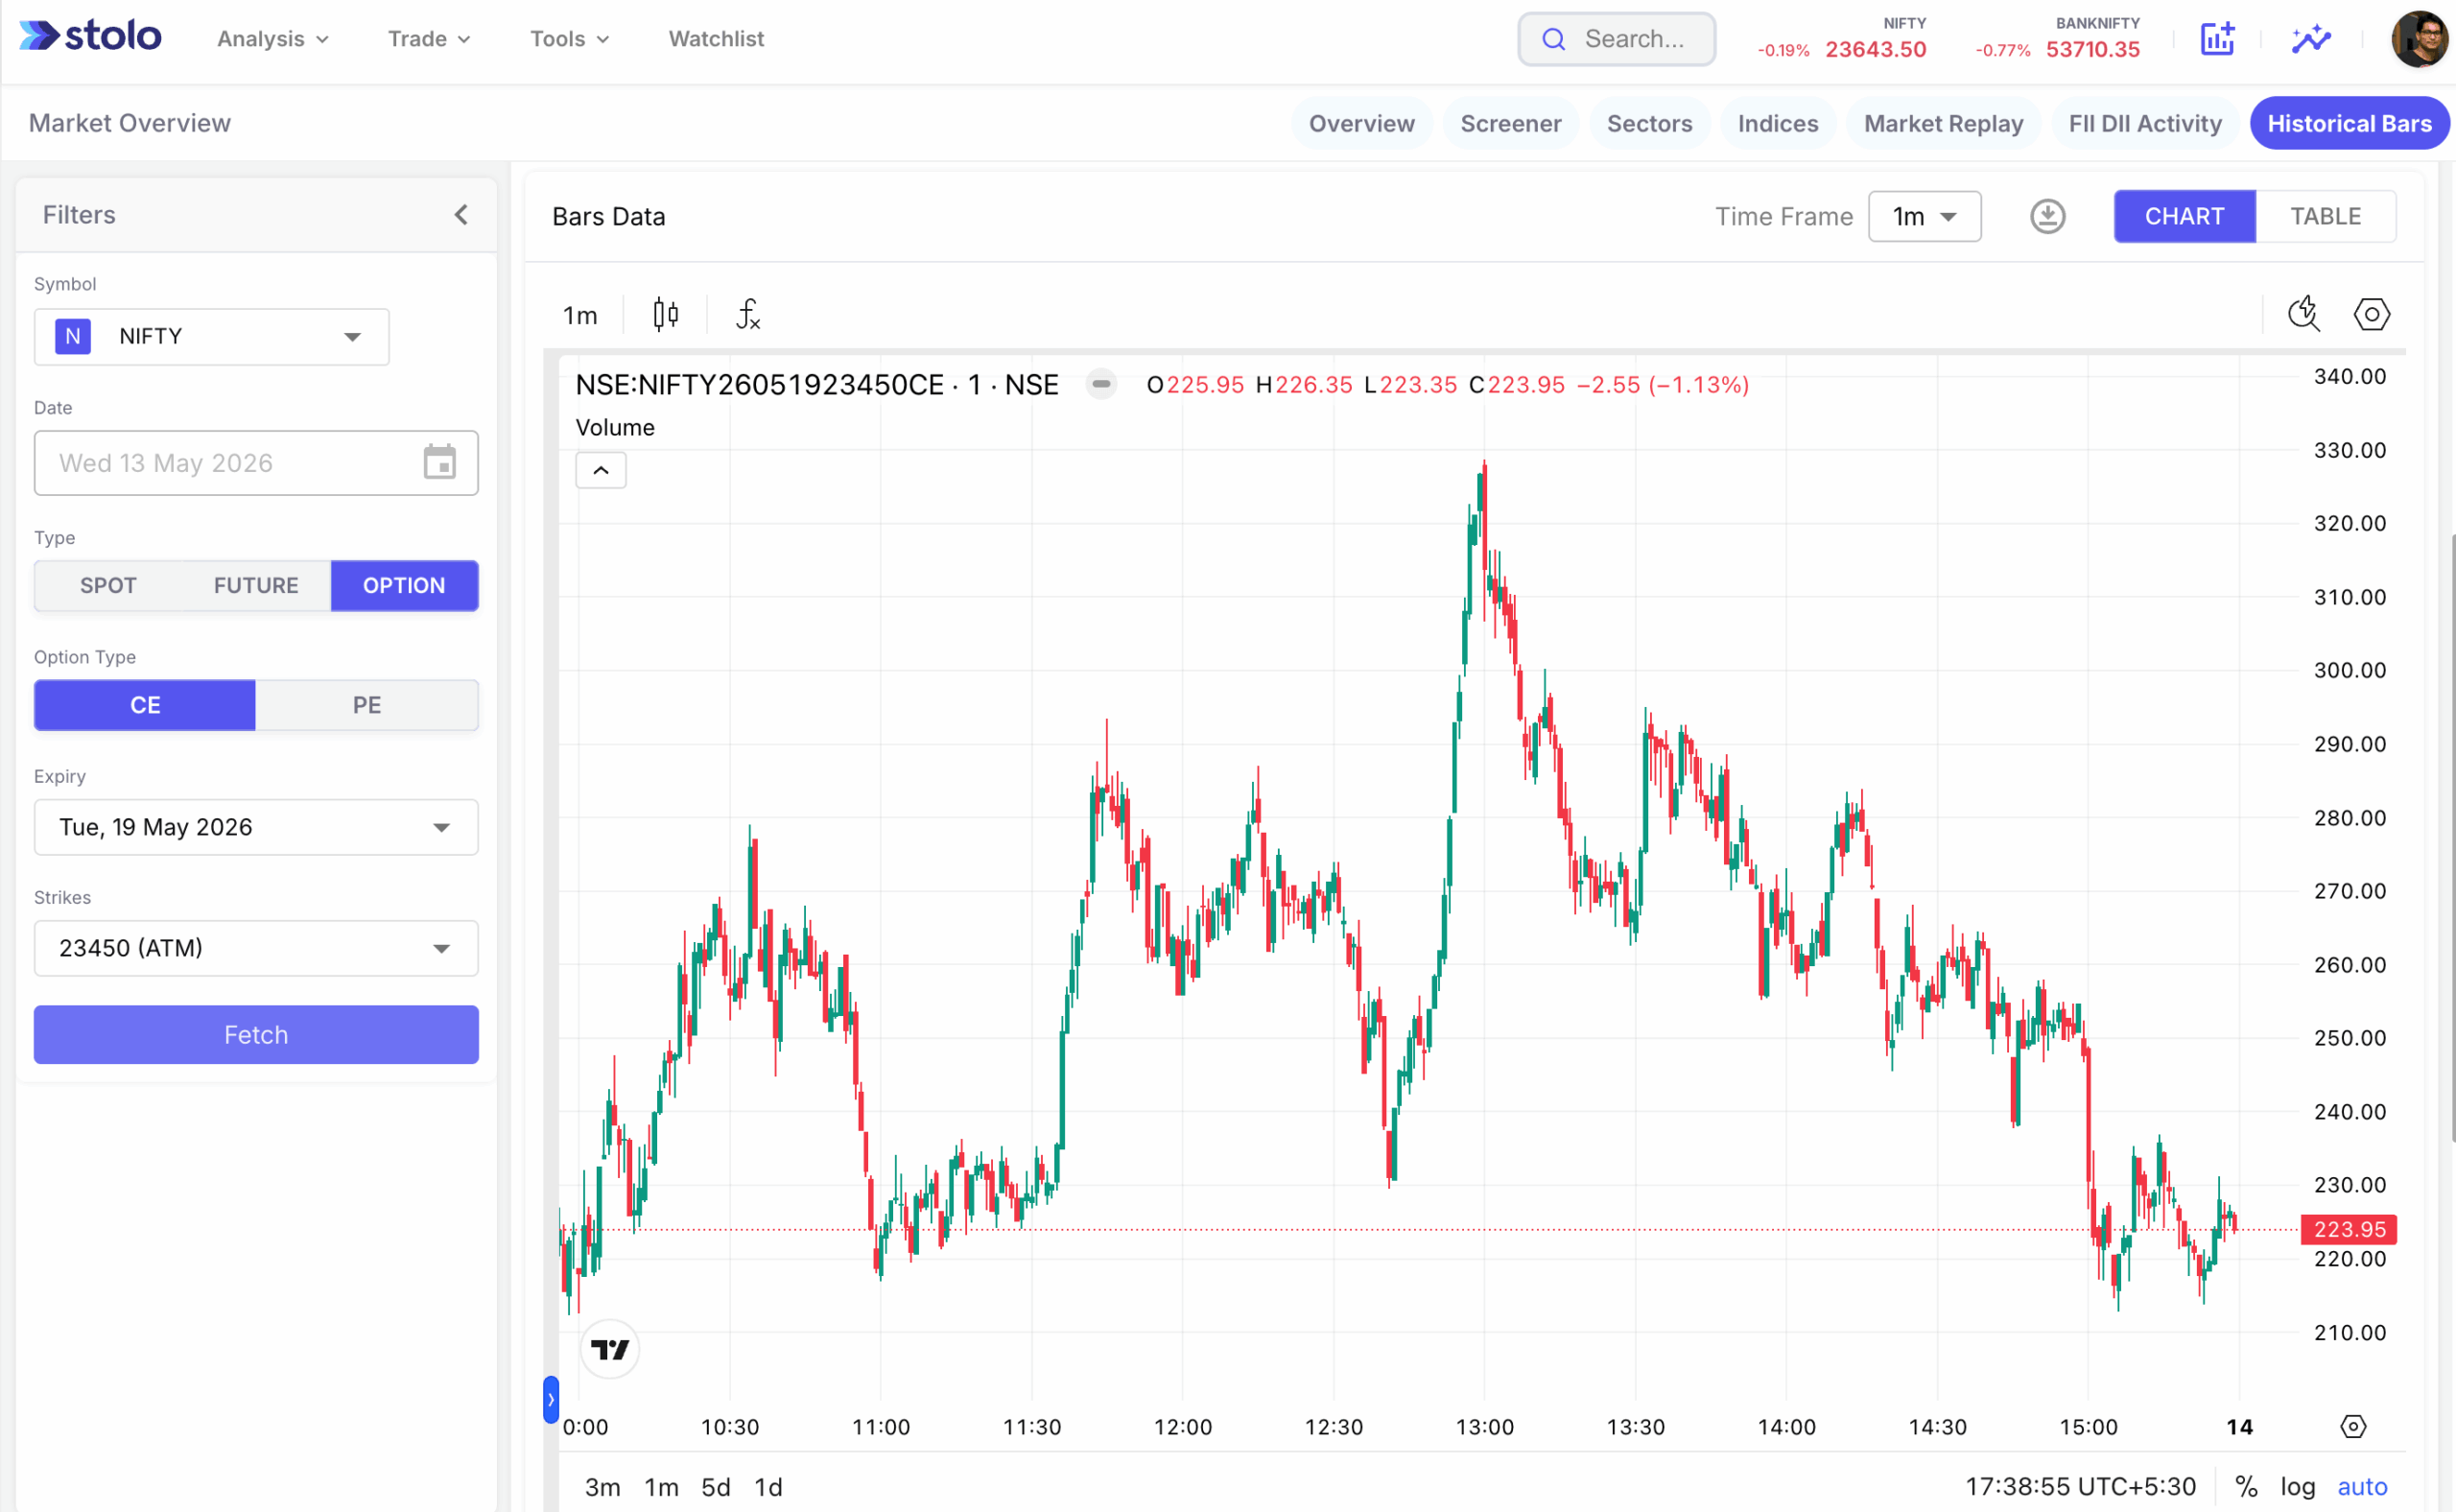Set chart range to 1m at bottom
2456x1512 pixels.
tap(661, 1486)
